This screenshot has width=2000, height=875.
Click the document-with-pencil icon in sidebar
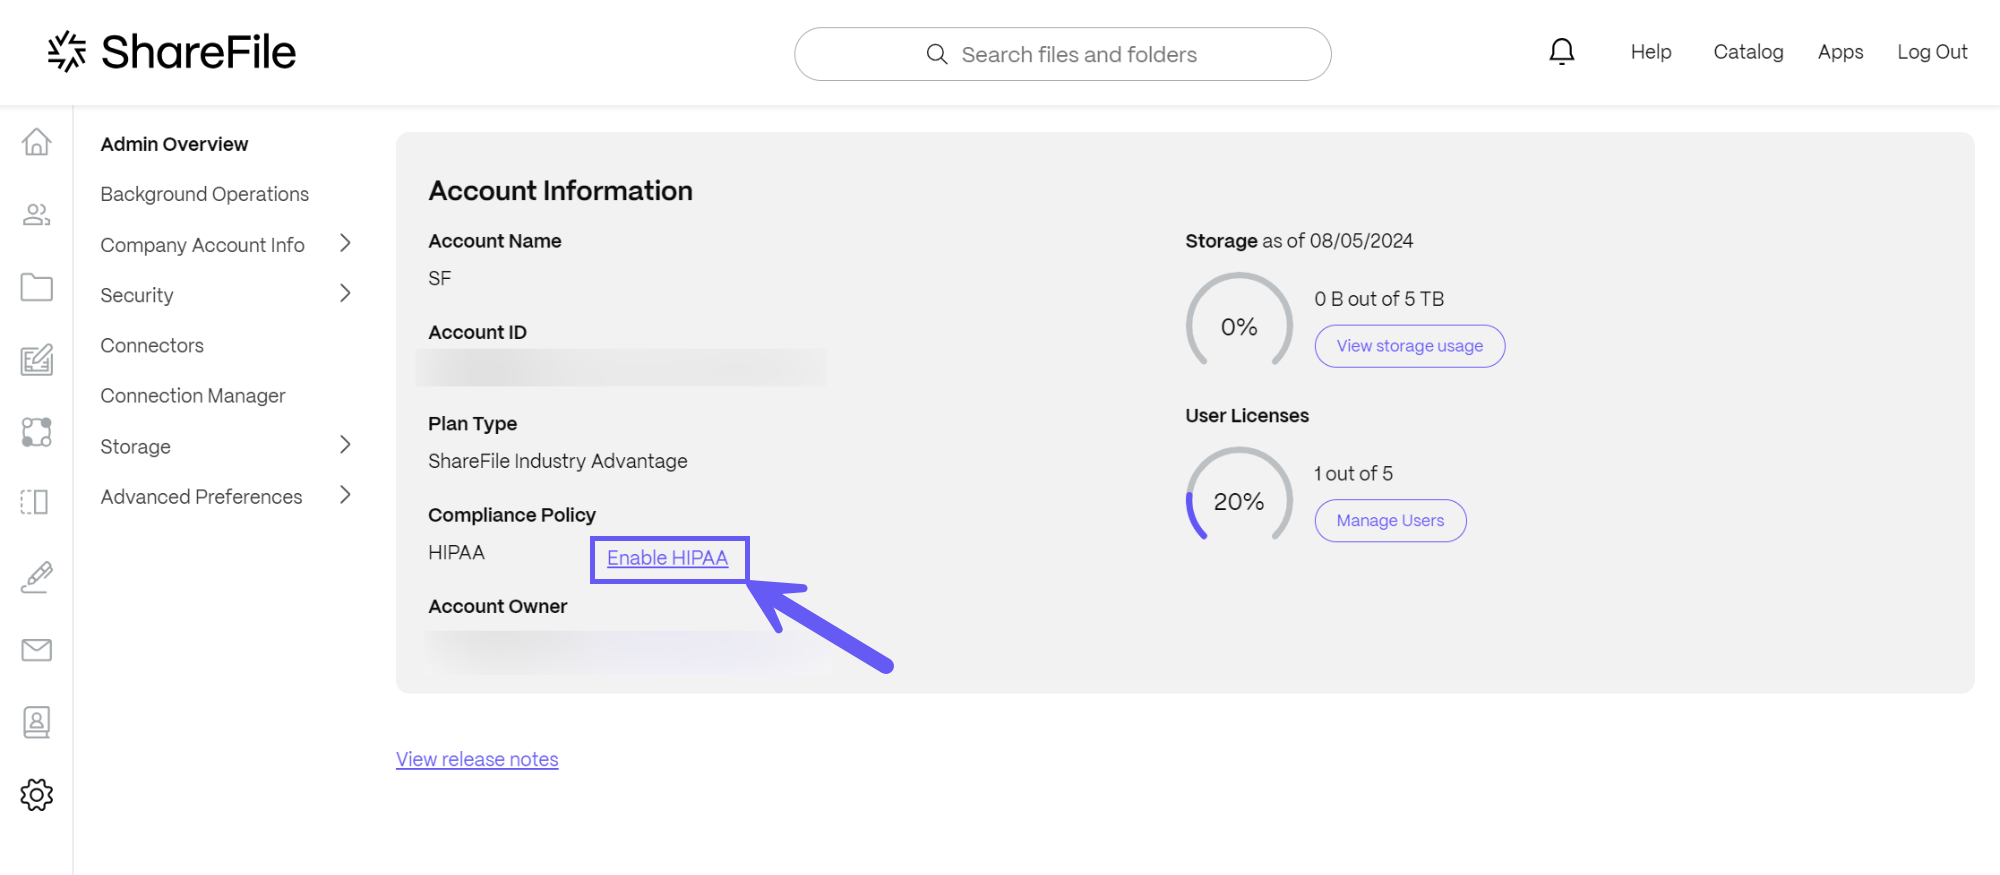(36, 360)
